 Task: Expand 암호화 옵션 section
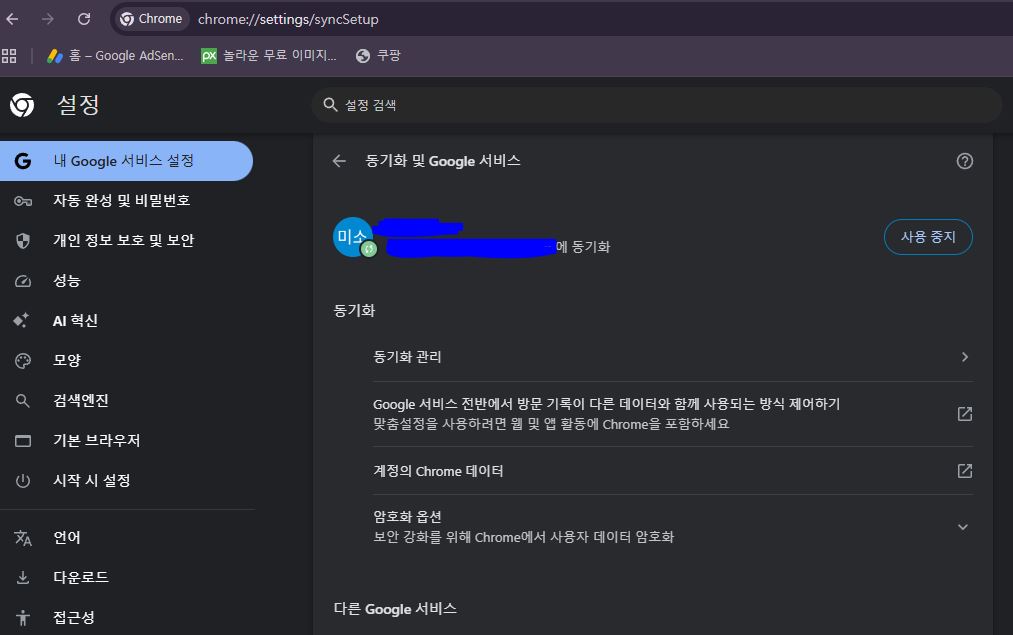[673, 526]
